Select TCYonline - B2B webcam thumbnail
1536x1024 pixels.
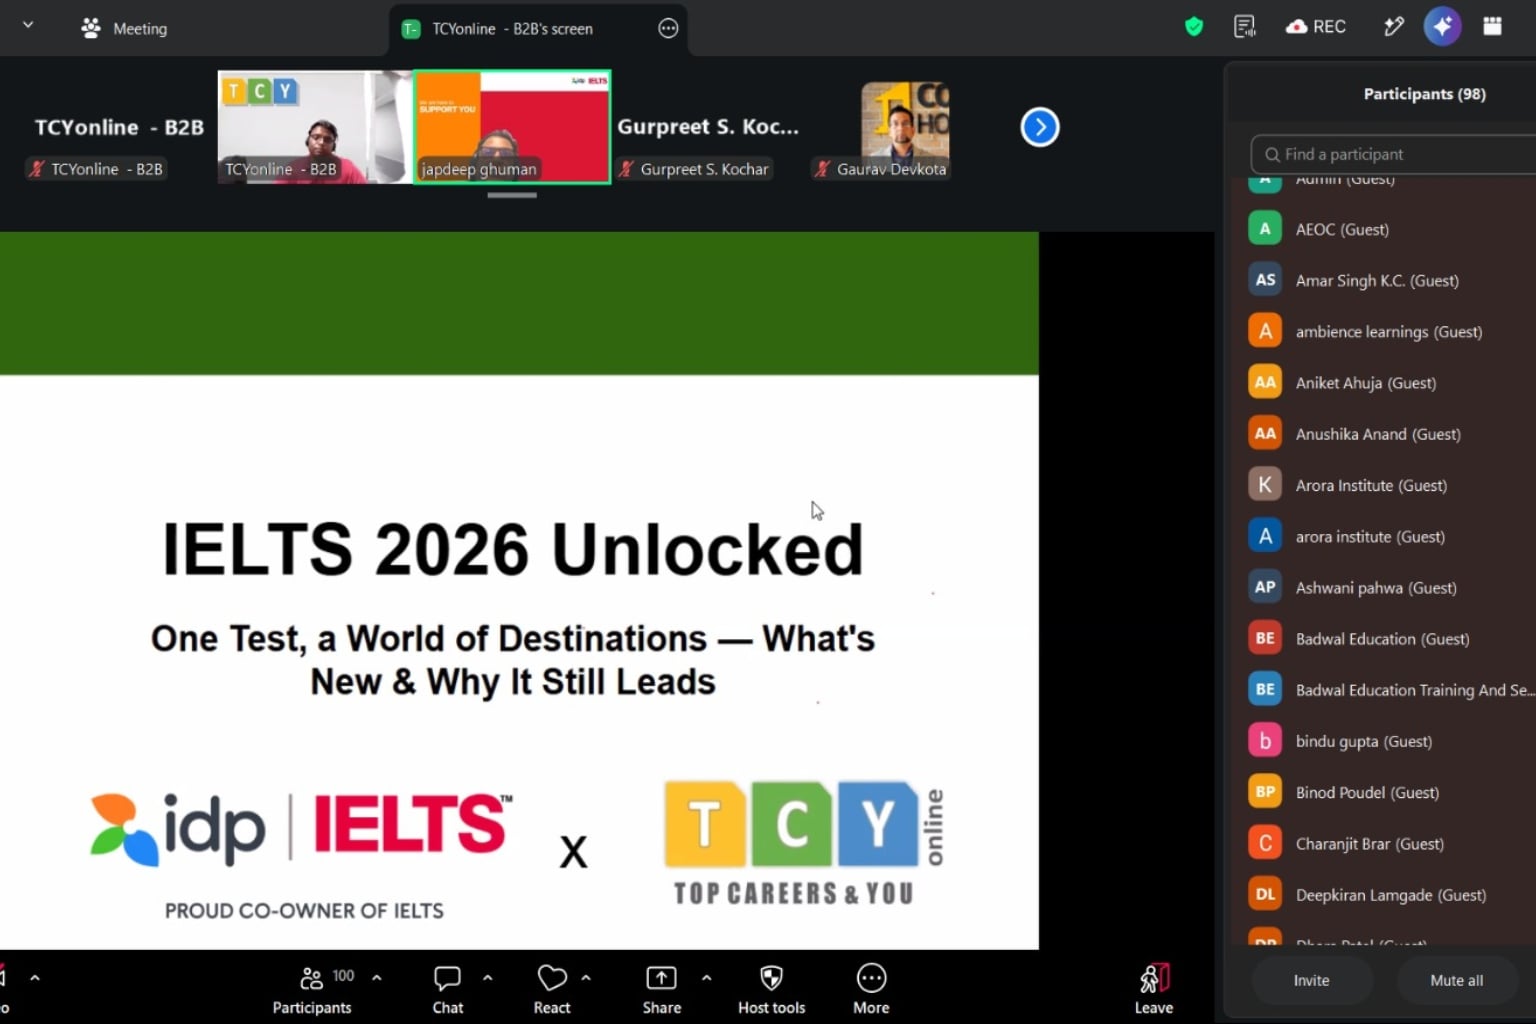point(315,127)
